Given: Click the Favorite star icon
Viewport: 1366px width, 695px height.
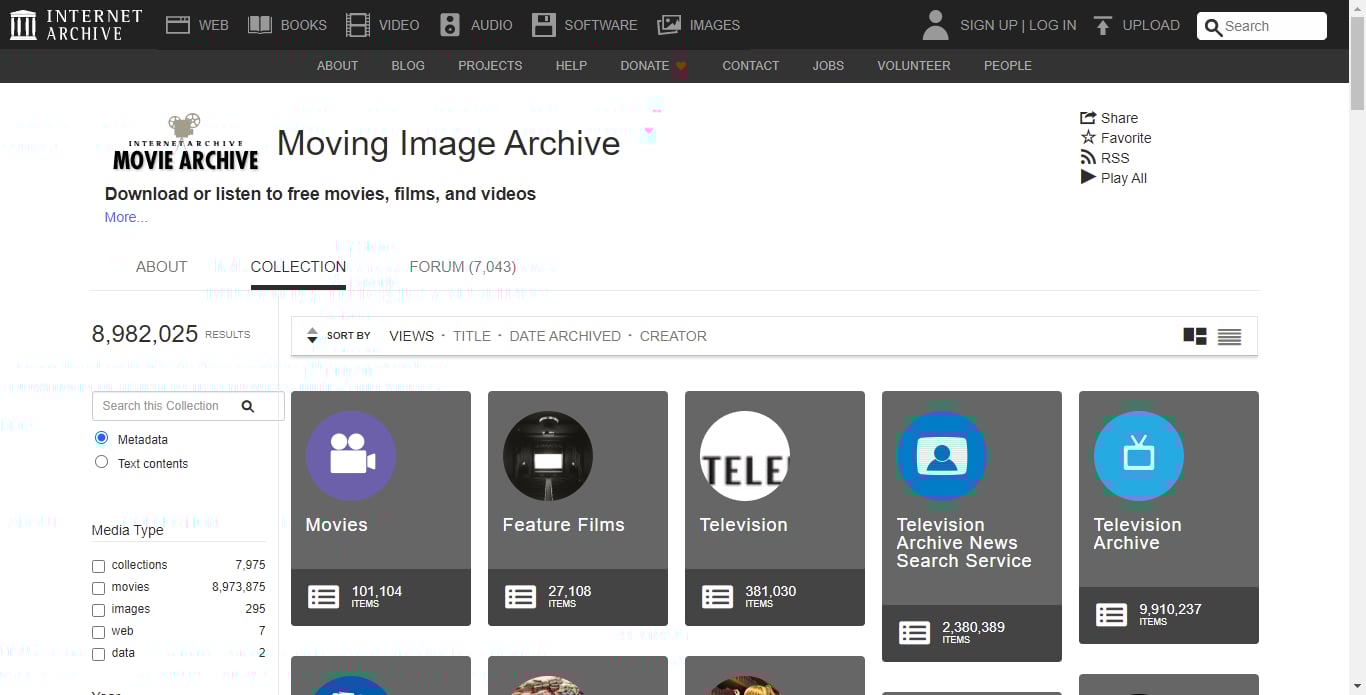Looking at the screenshot, I should 1088,138.
